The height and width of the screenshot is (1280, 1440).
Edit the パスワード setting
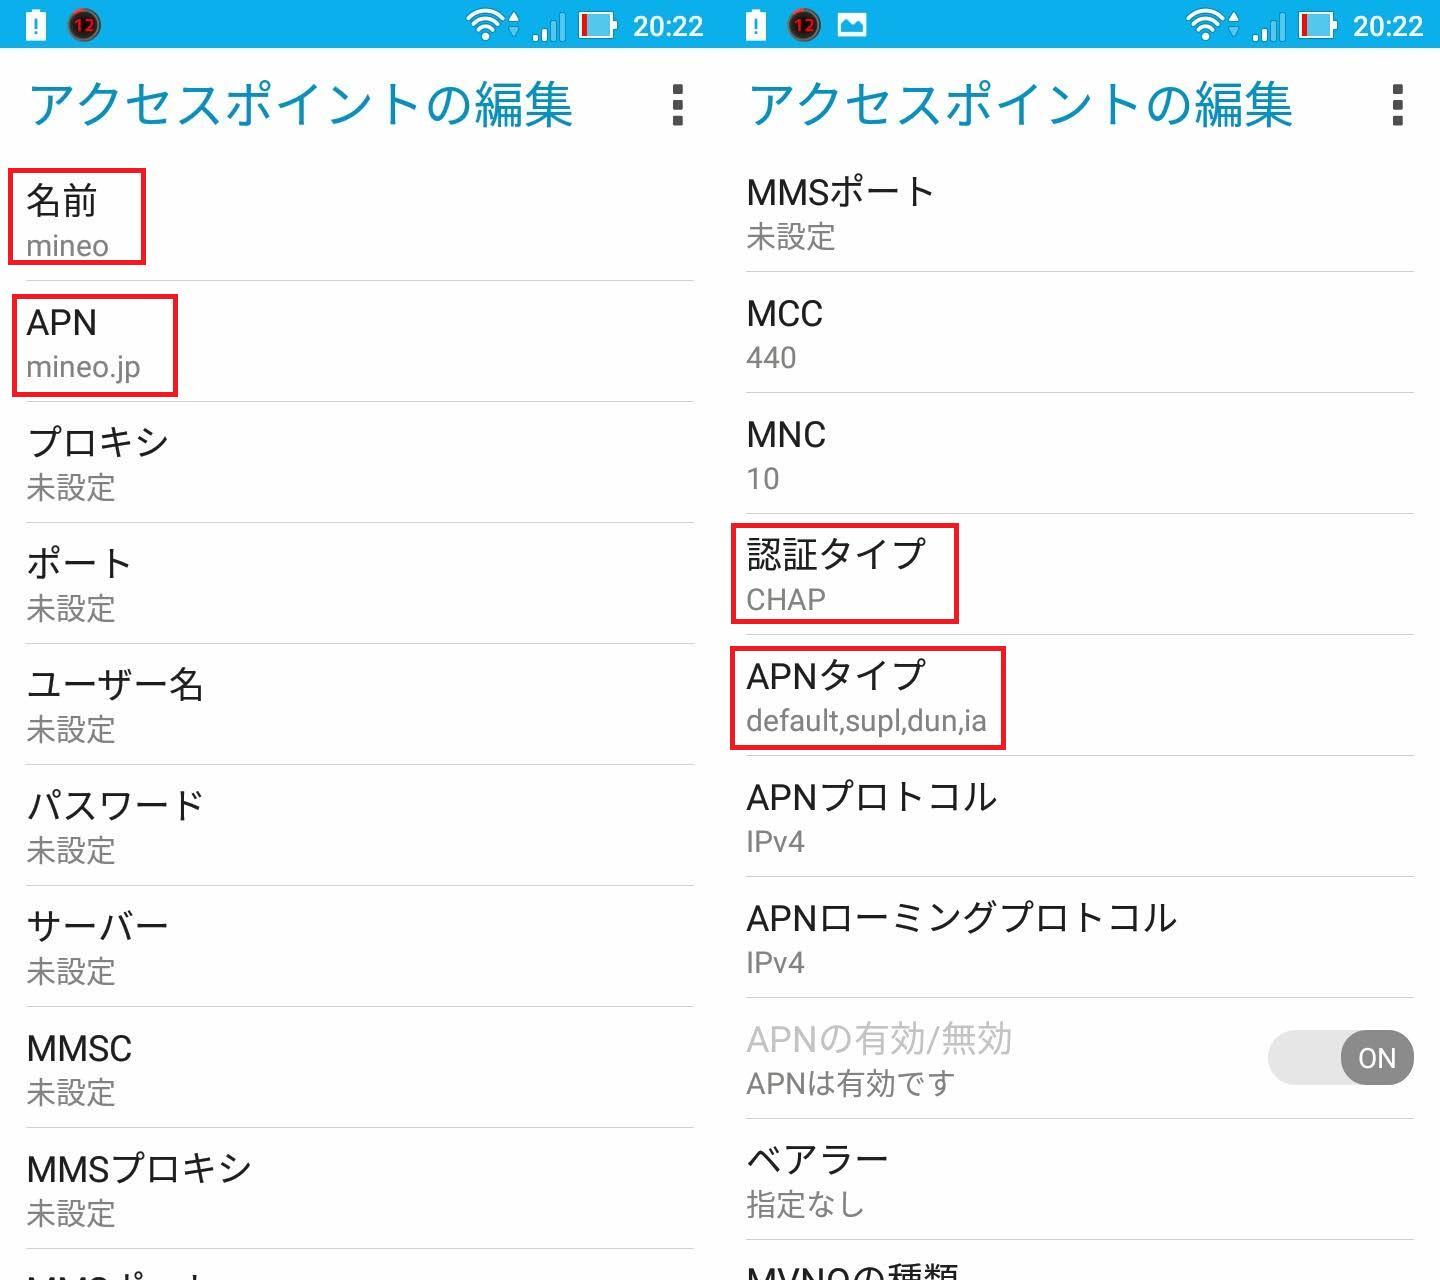click(360, 826)
